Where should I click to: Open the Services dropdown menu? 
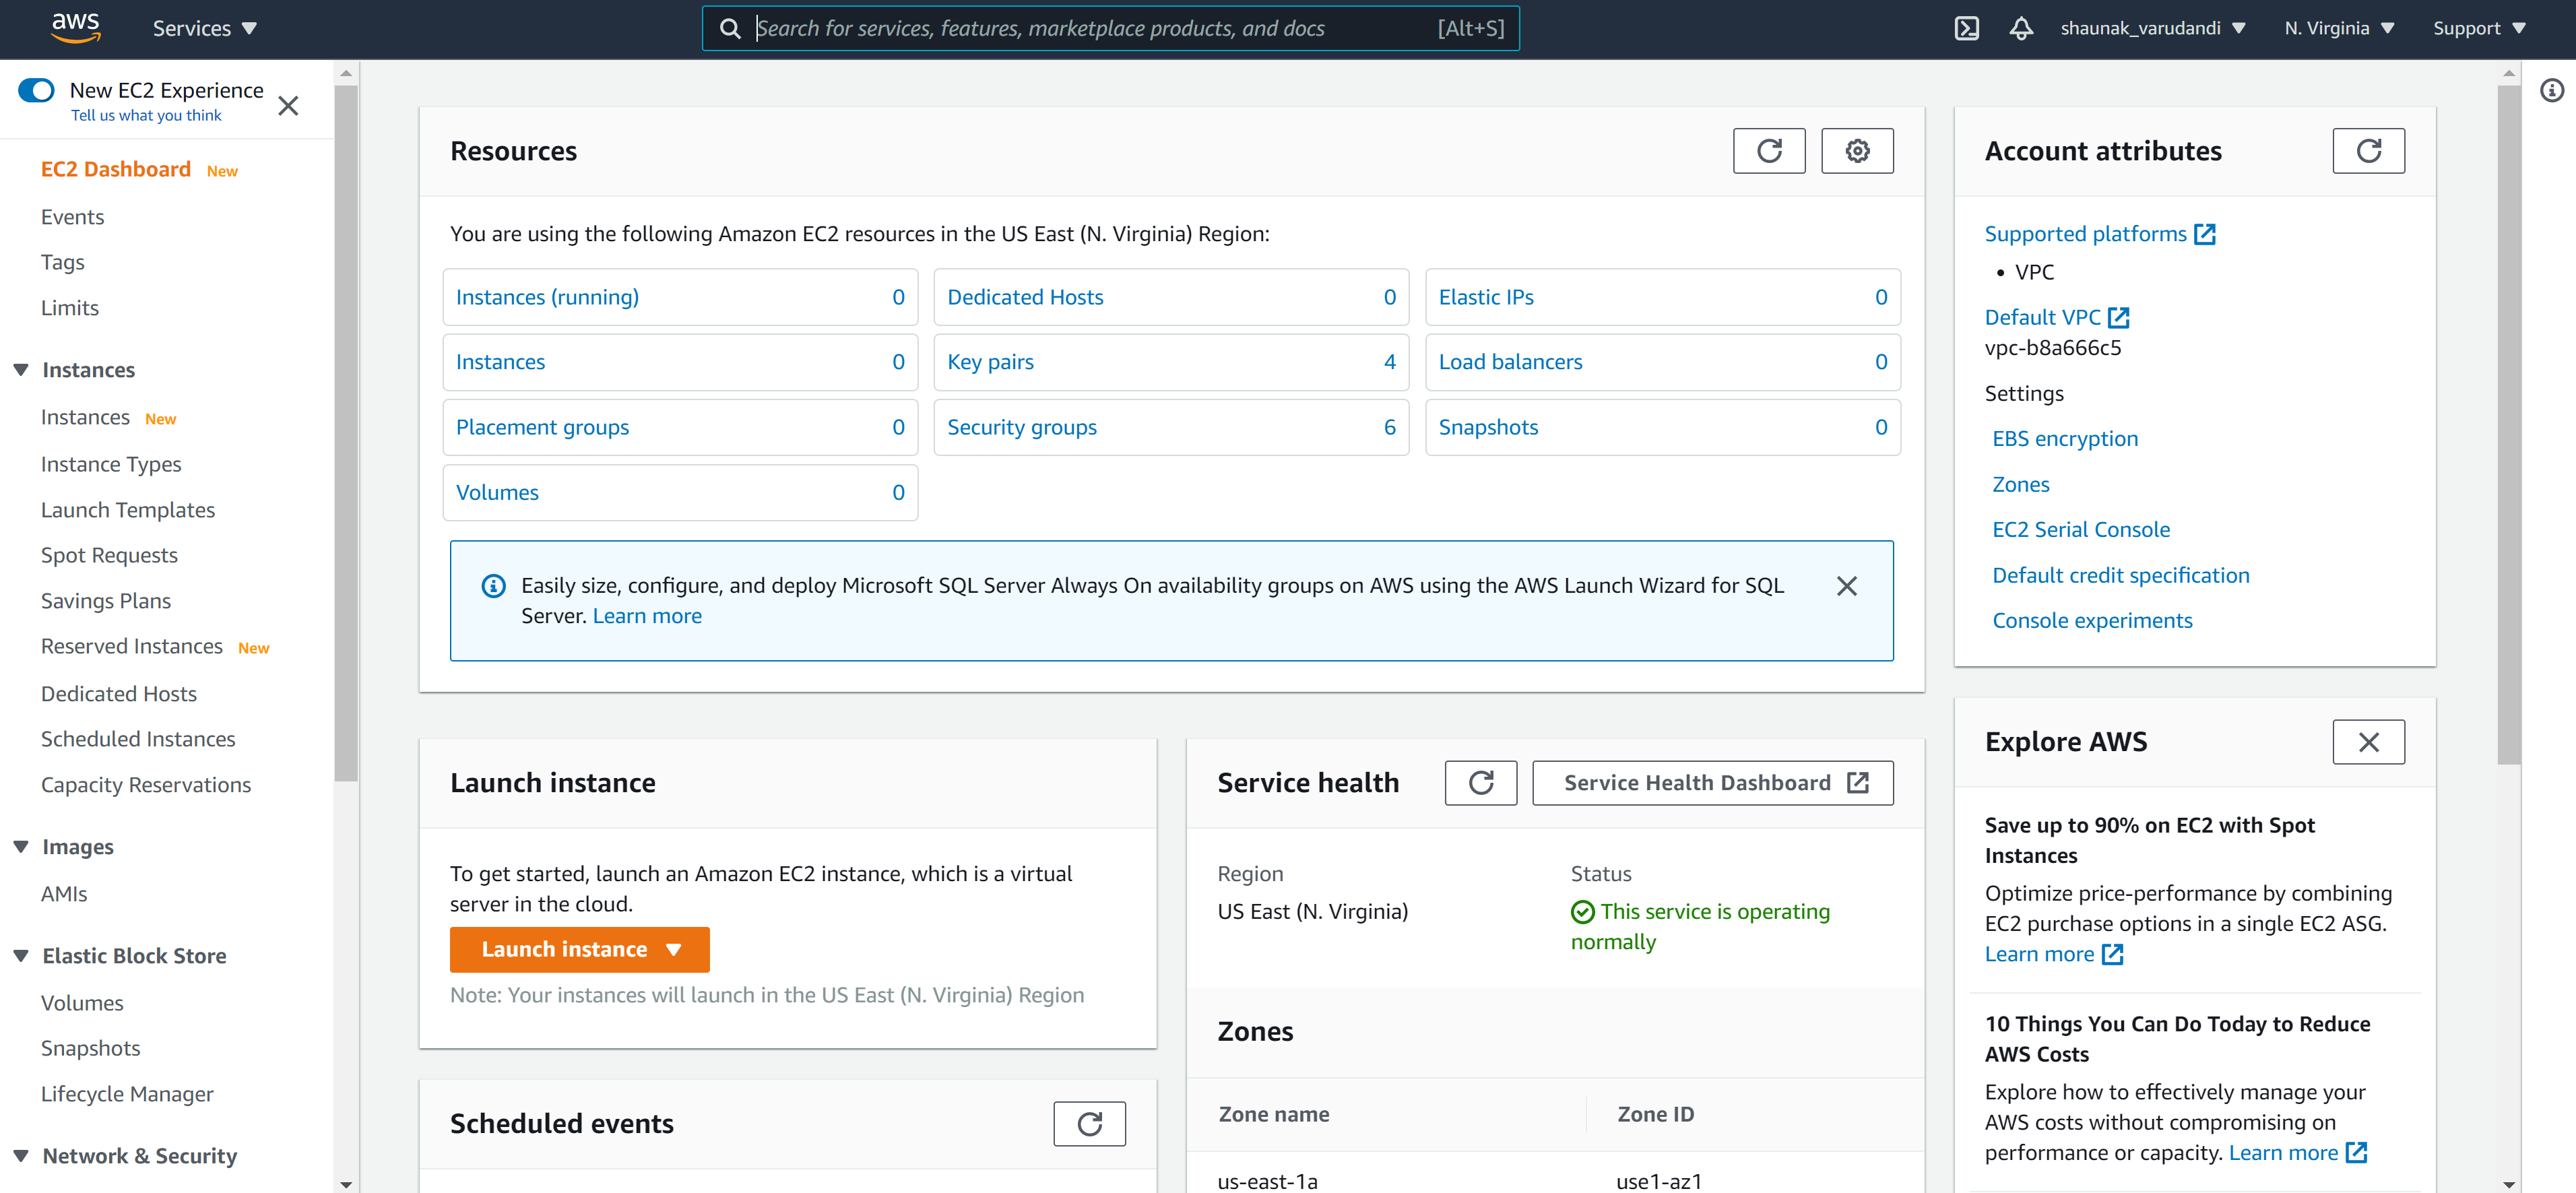coord(205,28)
